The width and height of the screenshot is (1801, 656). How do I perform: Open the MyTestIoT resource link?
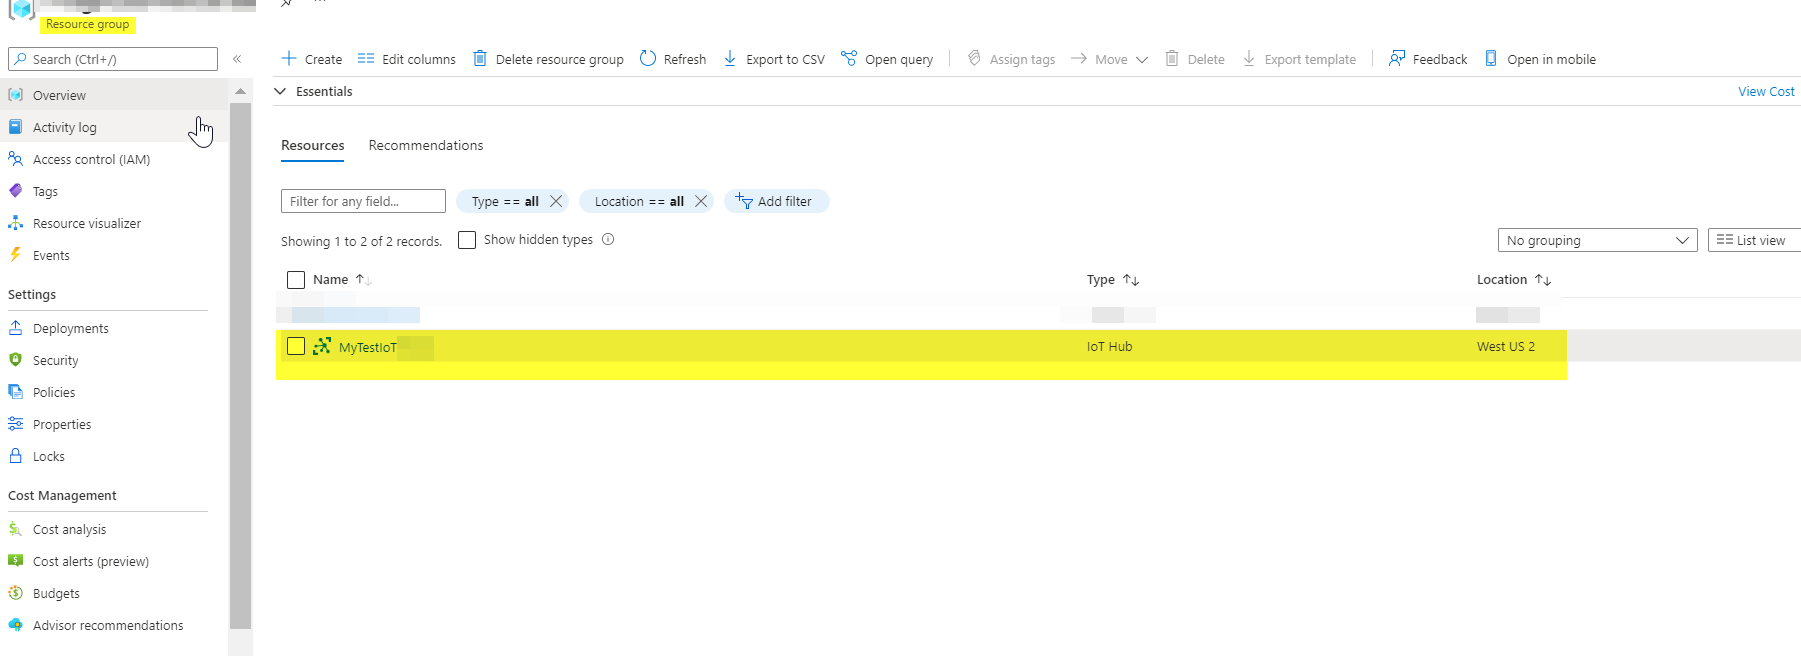pyautogui.click(x=368, y=347)
